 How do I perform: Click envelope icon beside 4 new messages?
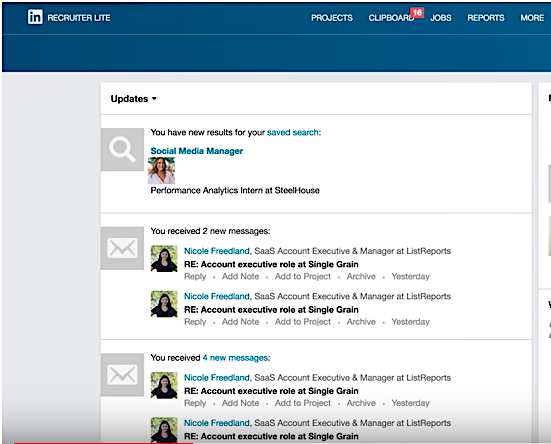tap(122, 375)
